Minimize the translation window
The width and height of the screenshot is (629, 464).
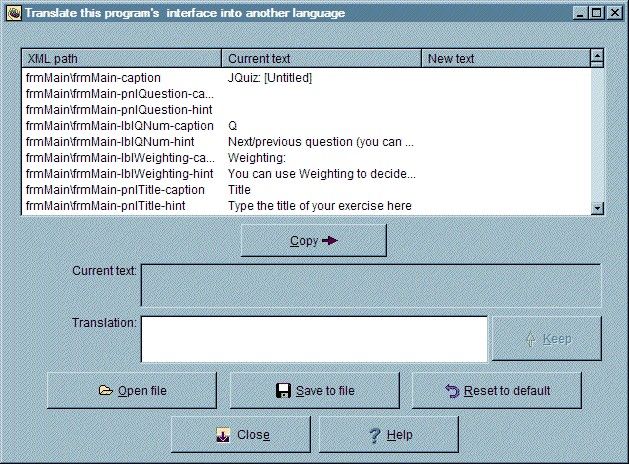[x=580, y=13]
